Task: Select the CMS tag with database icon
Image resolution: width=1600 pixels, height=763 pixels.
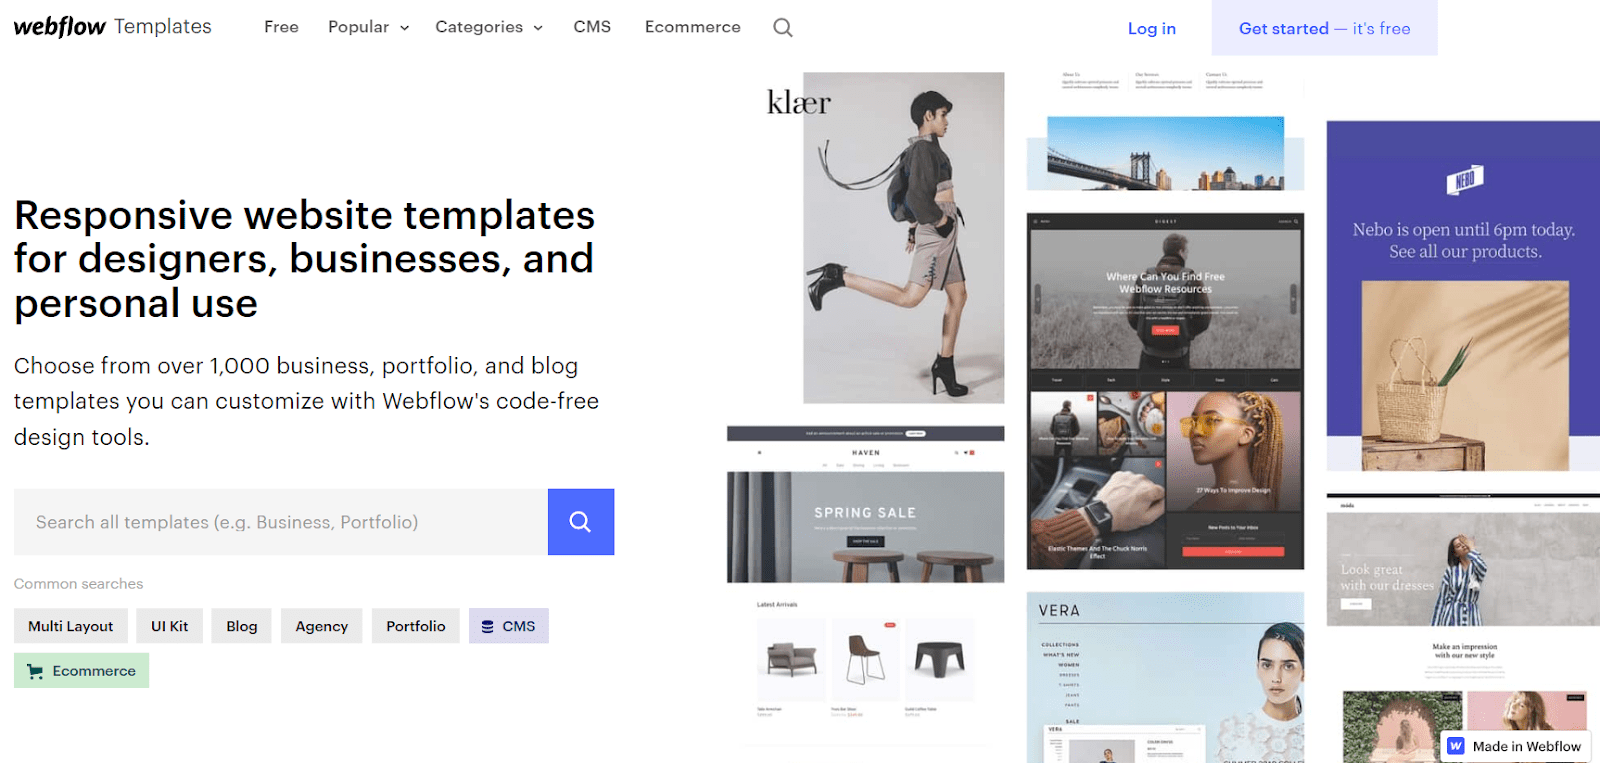Action: (x=509, y=626)
